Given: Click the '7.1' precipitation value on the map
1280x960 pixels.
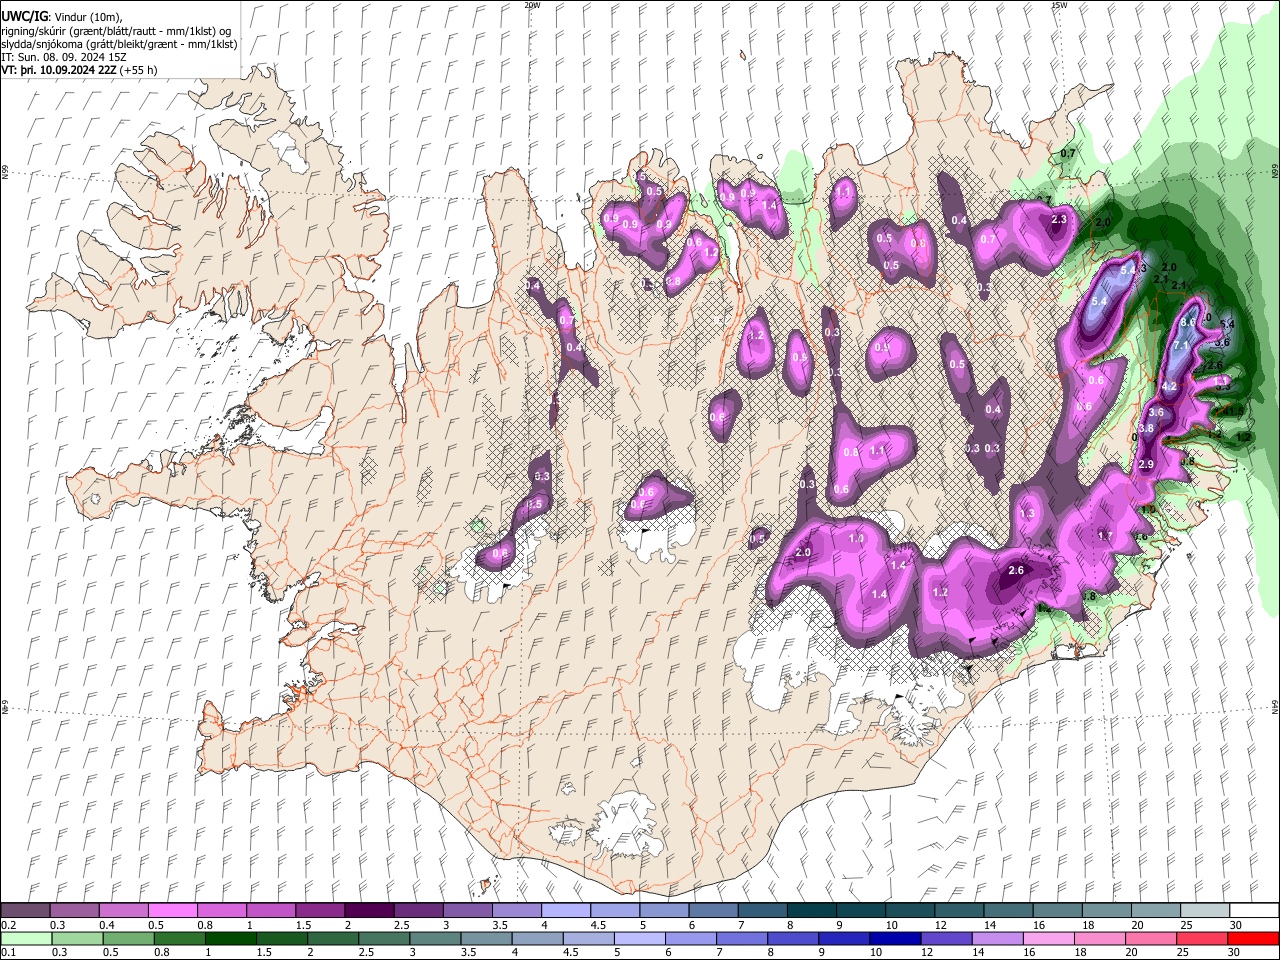Looking at the screenshot, I should pos(1180,346).
